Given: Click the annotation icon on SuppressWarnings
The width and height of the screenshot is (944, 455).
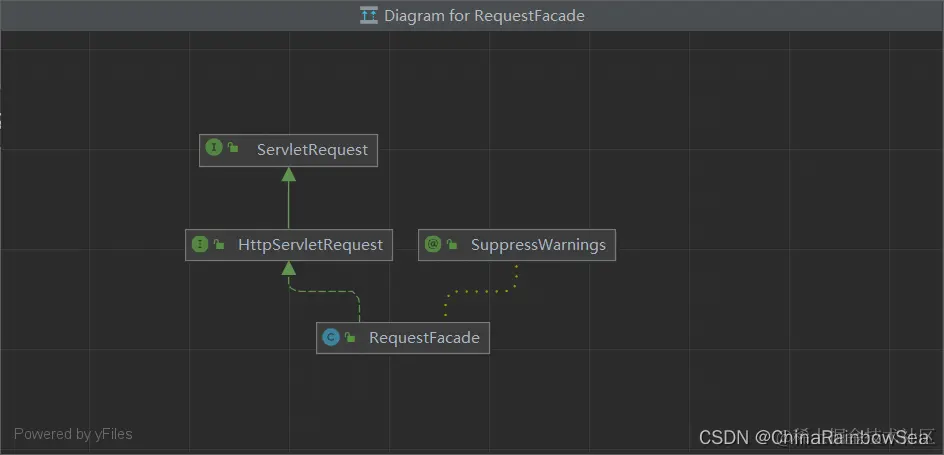Looking at the screenshot, I should point(433,244).
